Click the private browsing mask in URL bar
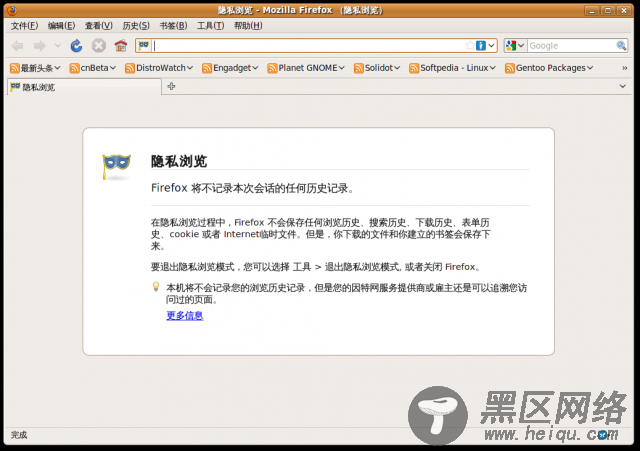Viewport: 640px width, 451px height. tap(144, 45)
